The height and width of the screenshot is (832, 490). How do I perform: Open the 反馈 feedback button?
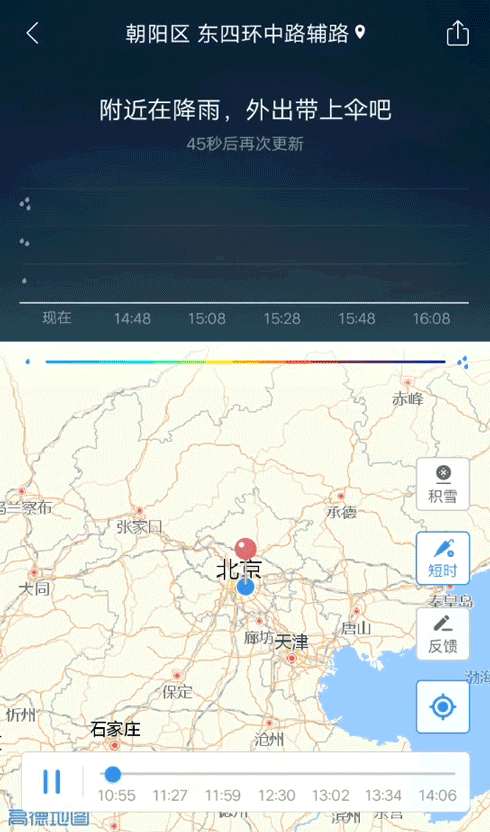443,634
